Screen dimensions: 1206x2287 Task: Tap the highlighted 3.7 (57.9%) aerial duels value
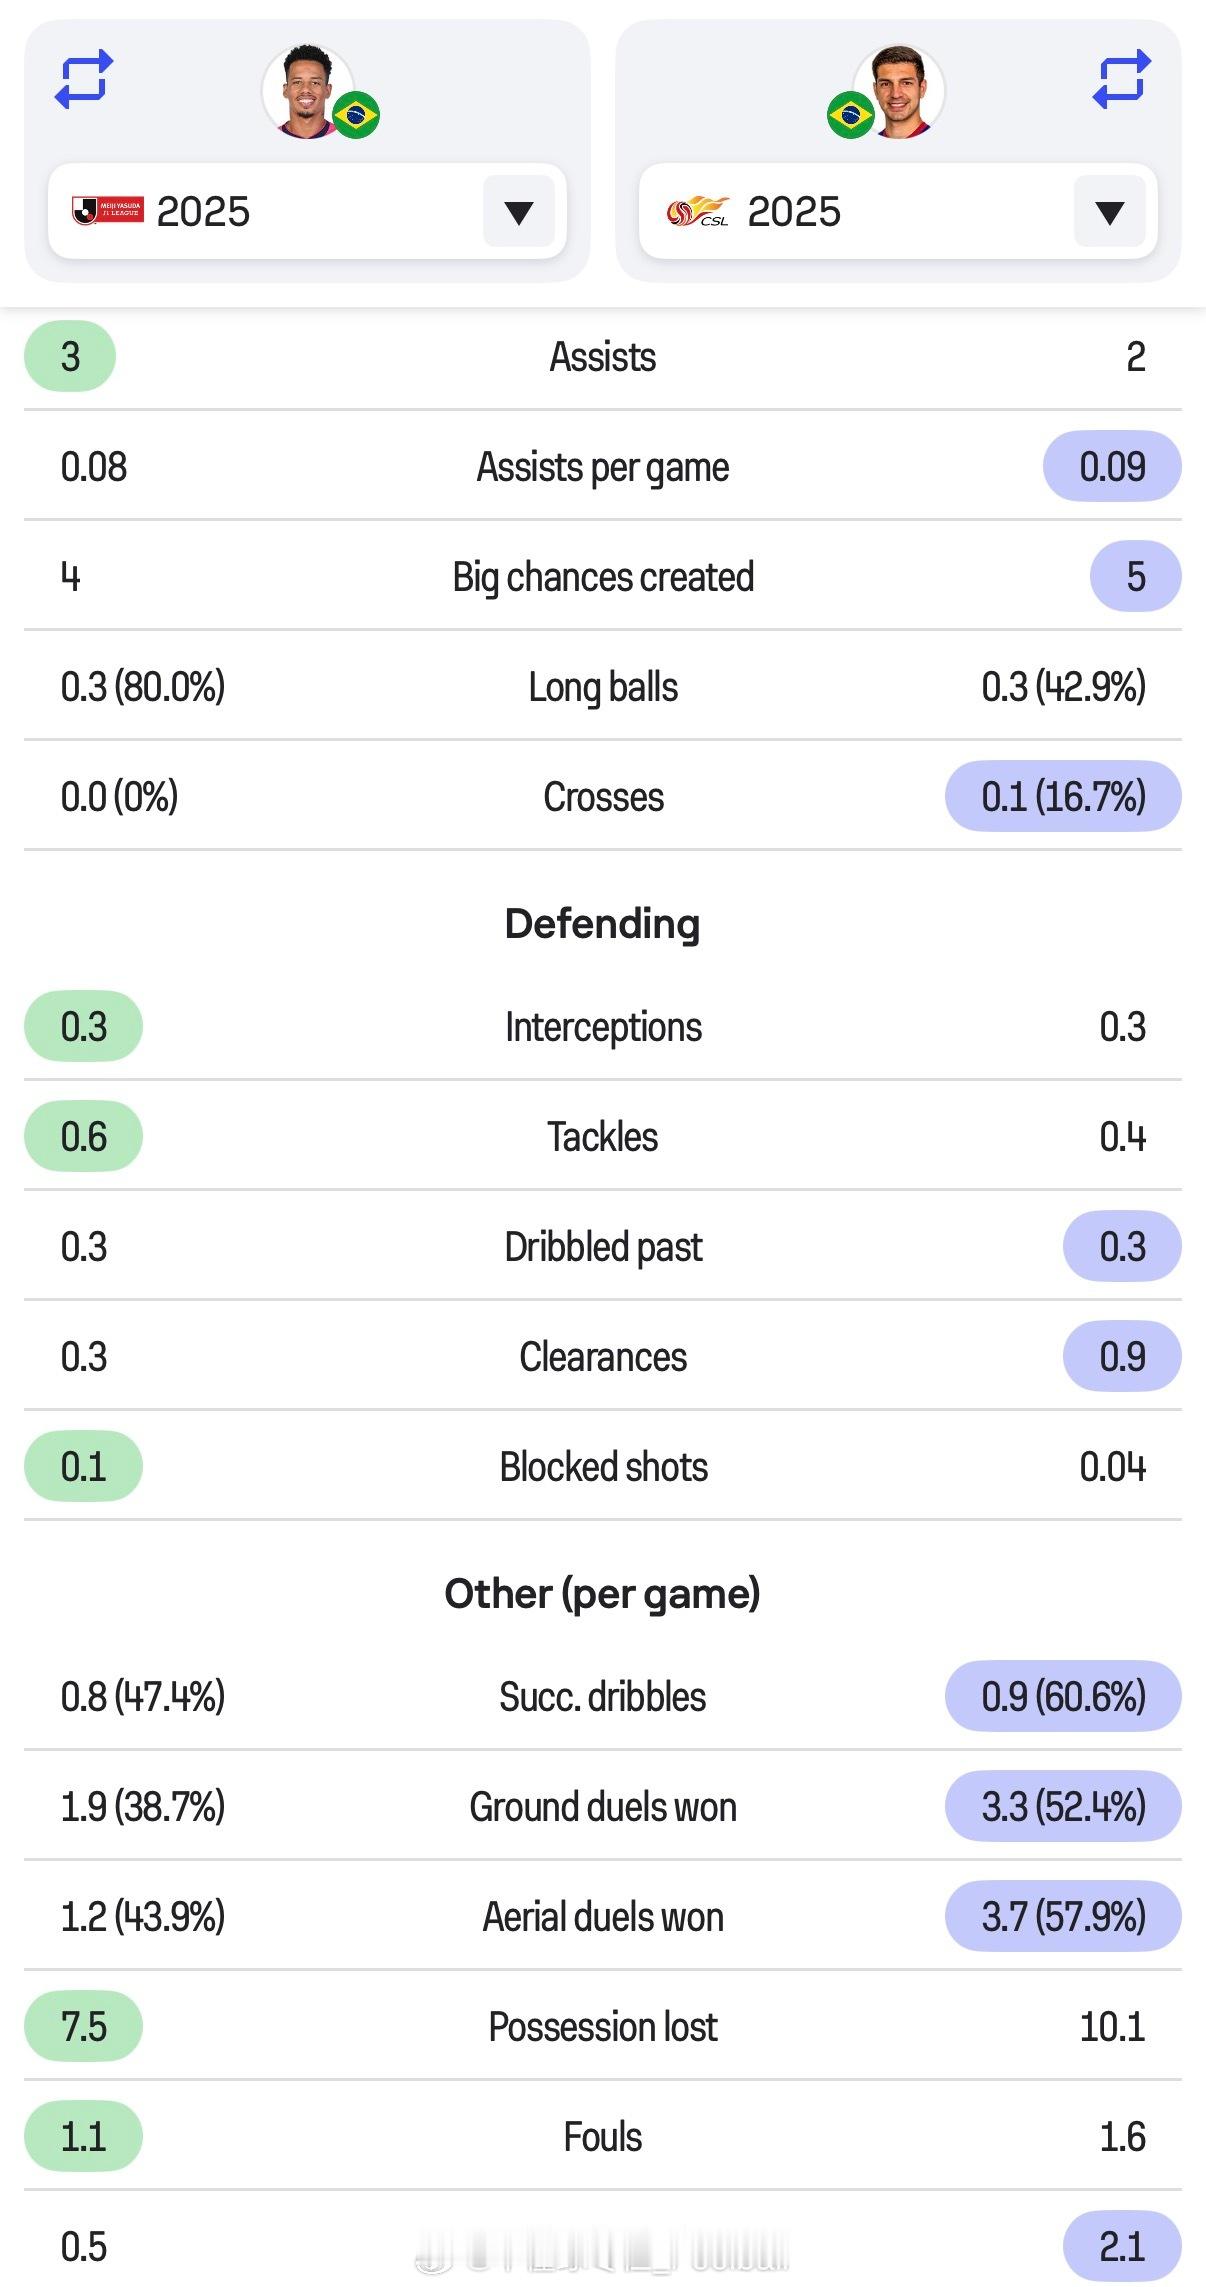[1062, 1917]
